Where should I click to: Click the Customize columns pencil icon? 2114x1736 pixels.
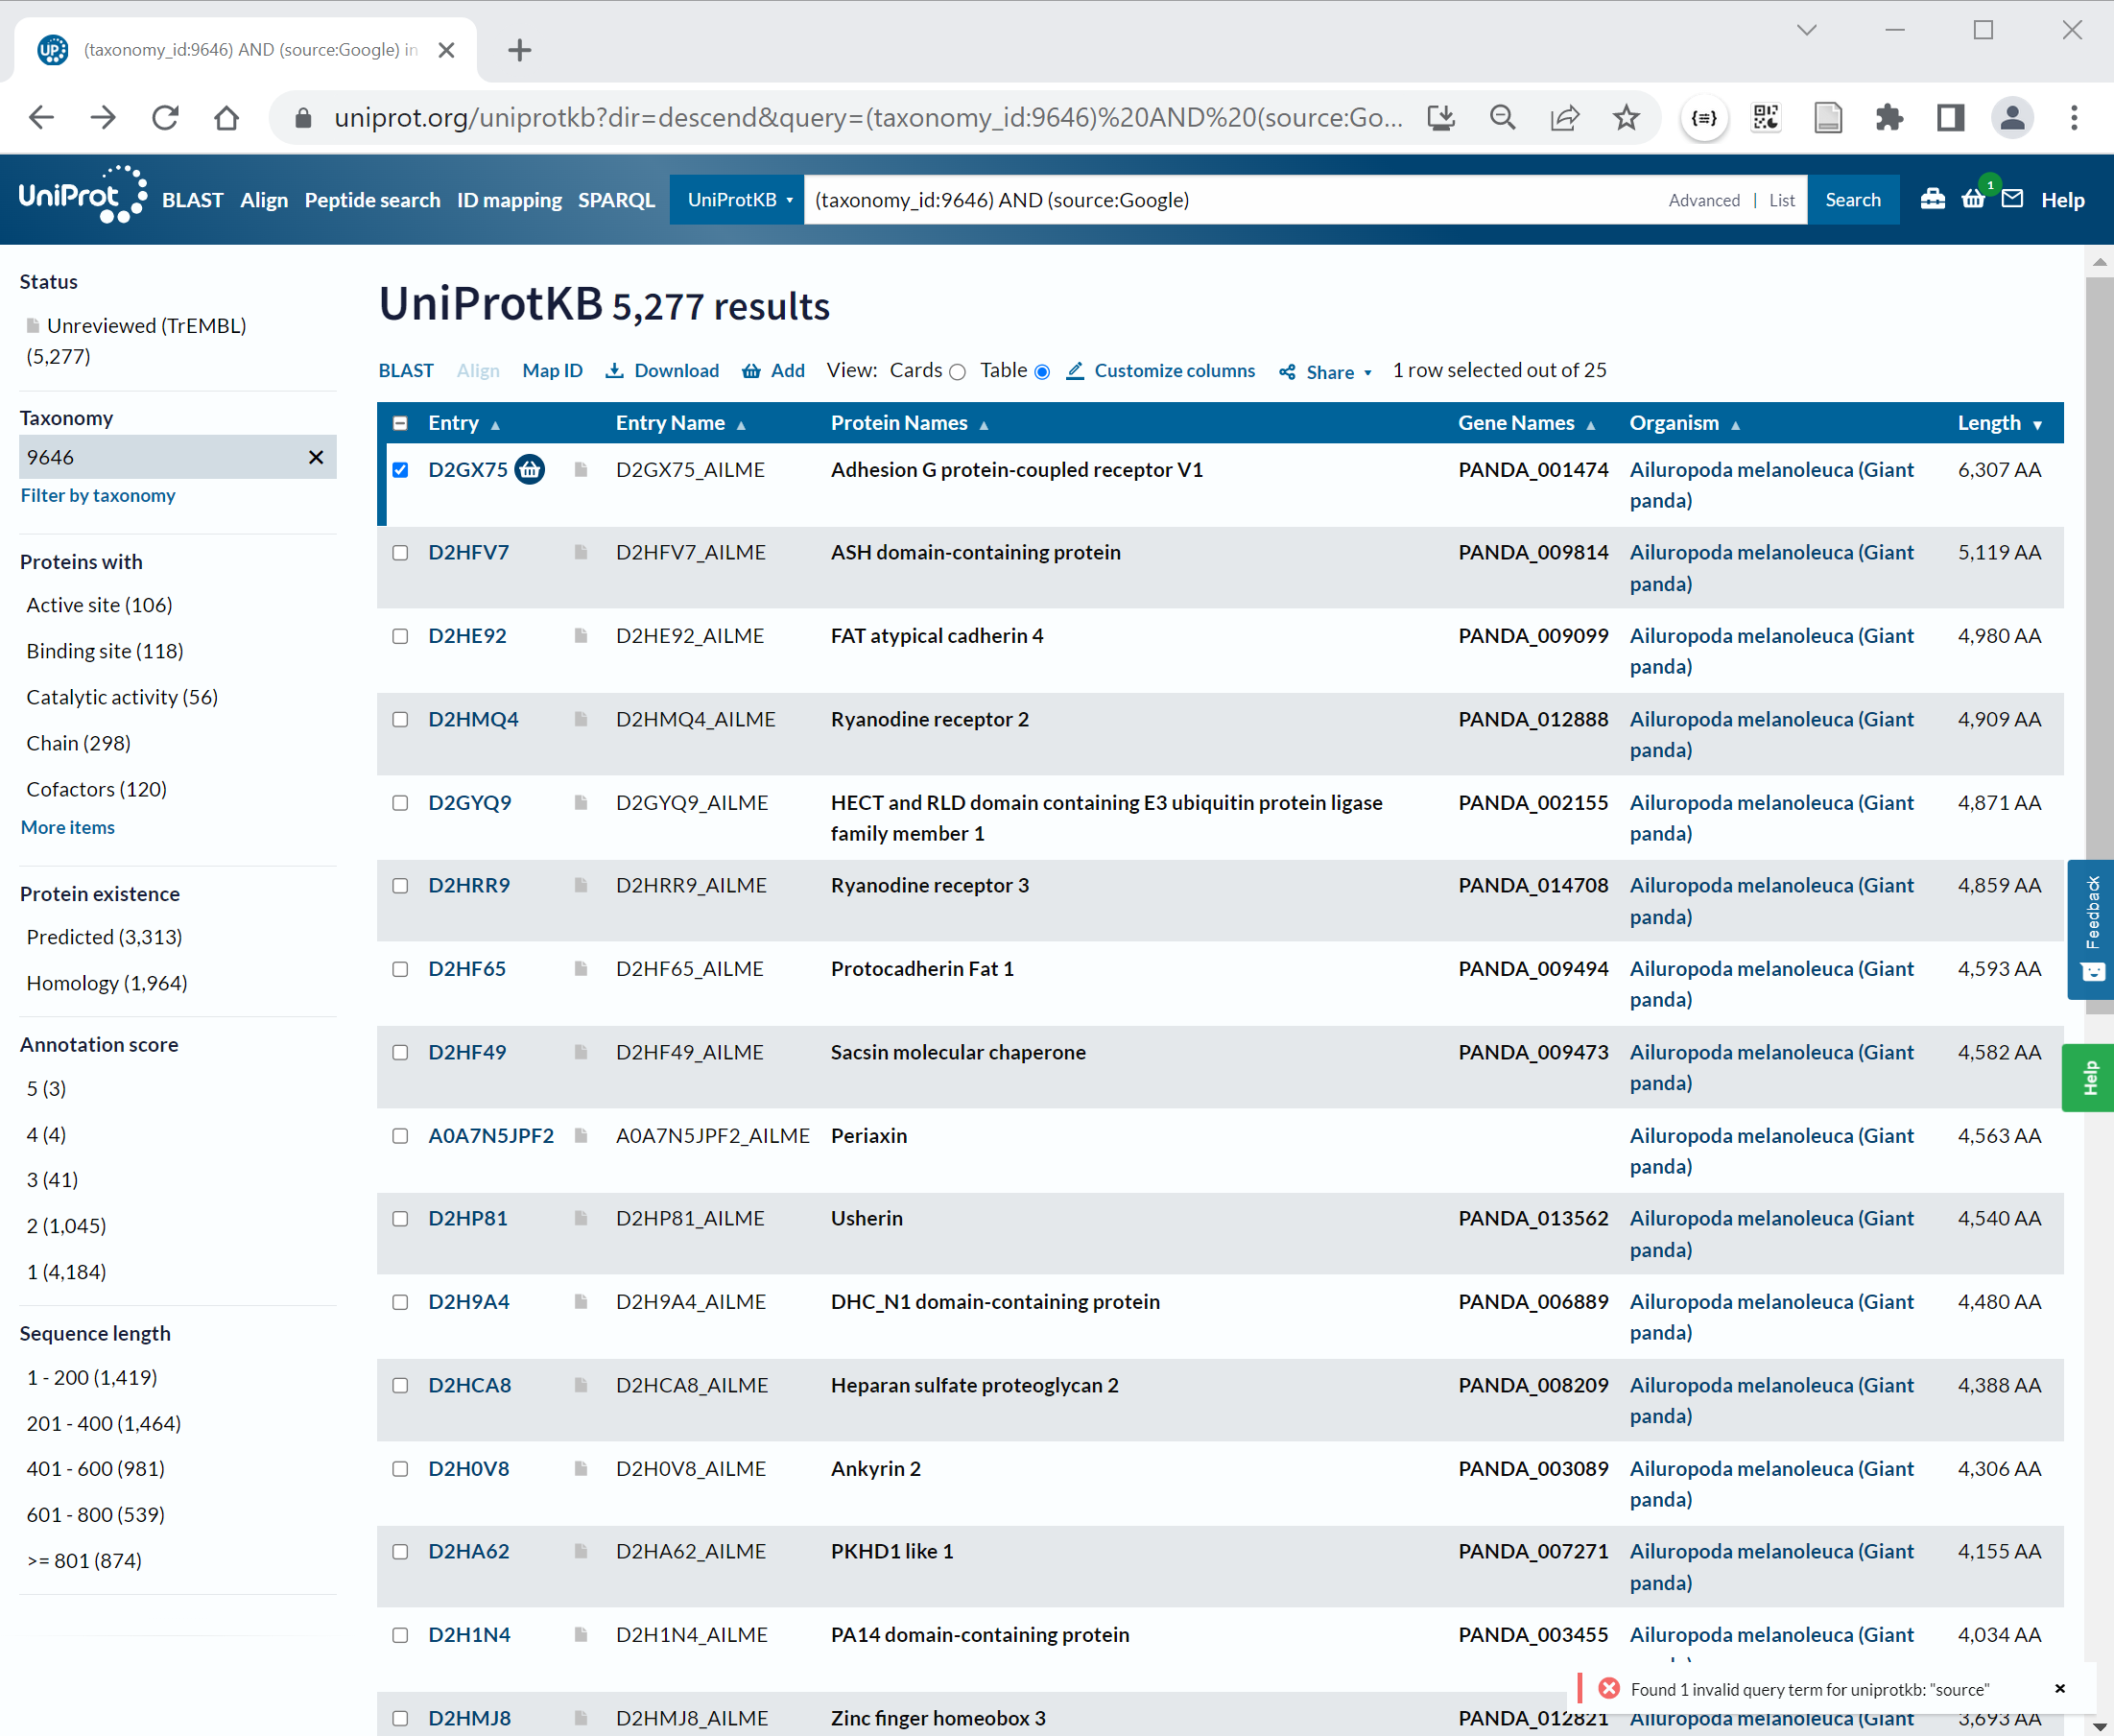1075,371
